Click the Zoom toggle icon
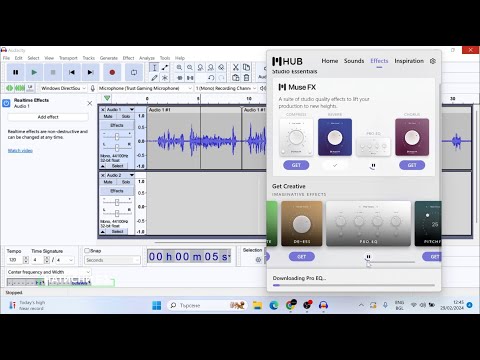 pyautogui.click(x=221, y=67)
